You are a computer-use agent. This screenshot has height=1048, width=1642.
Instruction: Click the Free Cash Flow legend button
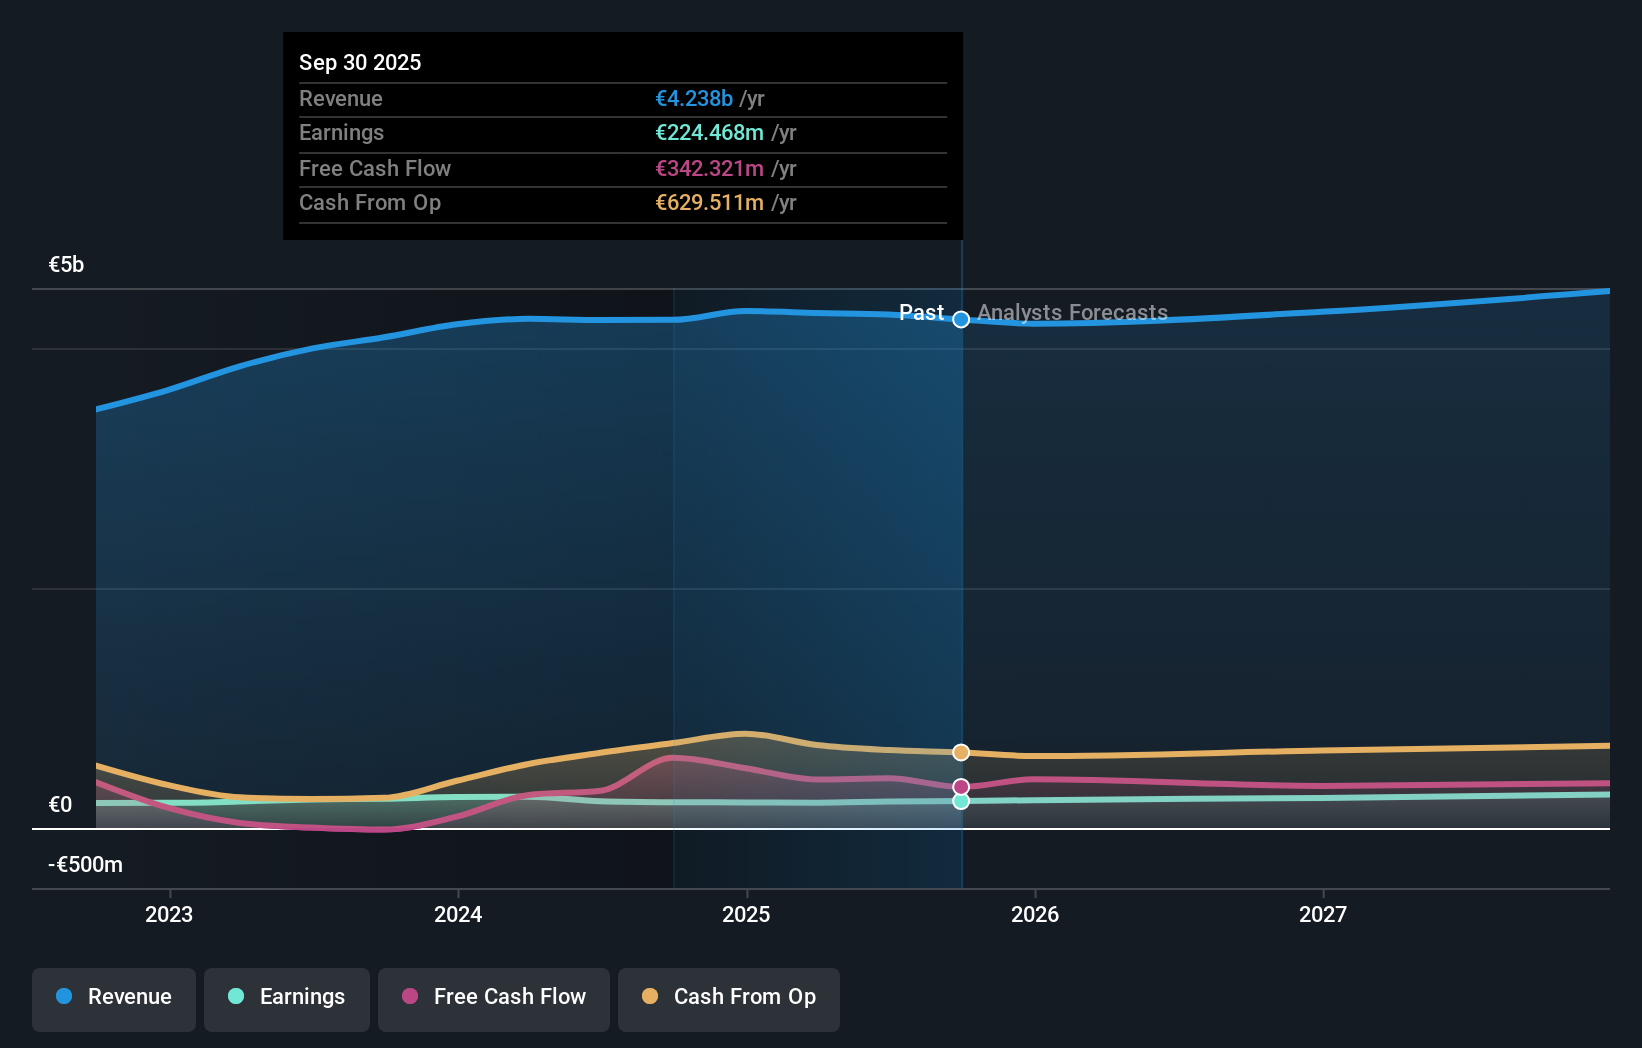click(494, 999)
